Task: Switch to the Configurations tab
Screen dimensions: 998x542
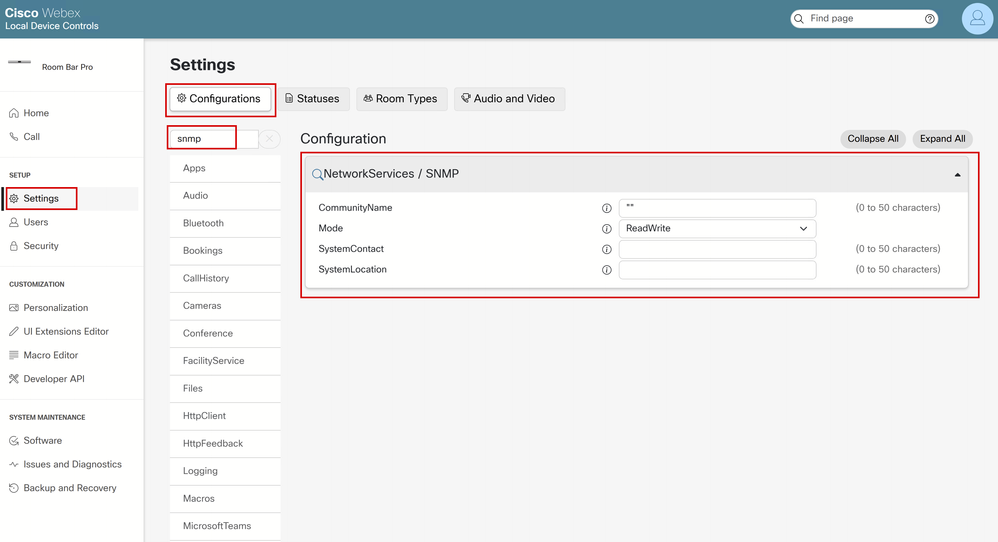Action: point(220,99)
